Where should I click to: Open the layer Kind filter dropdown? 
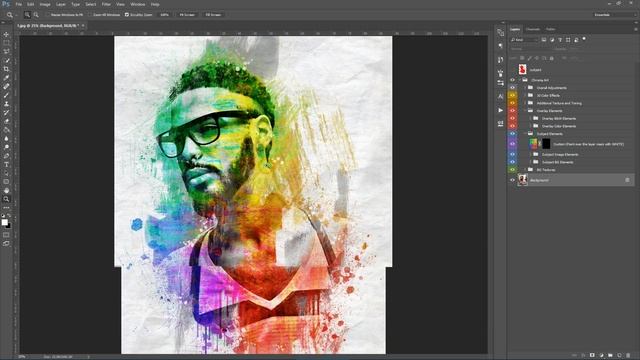(x=524, y=40)
